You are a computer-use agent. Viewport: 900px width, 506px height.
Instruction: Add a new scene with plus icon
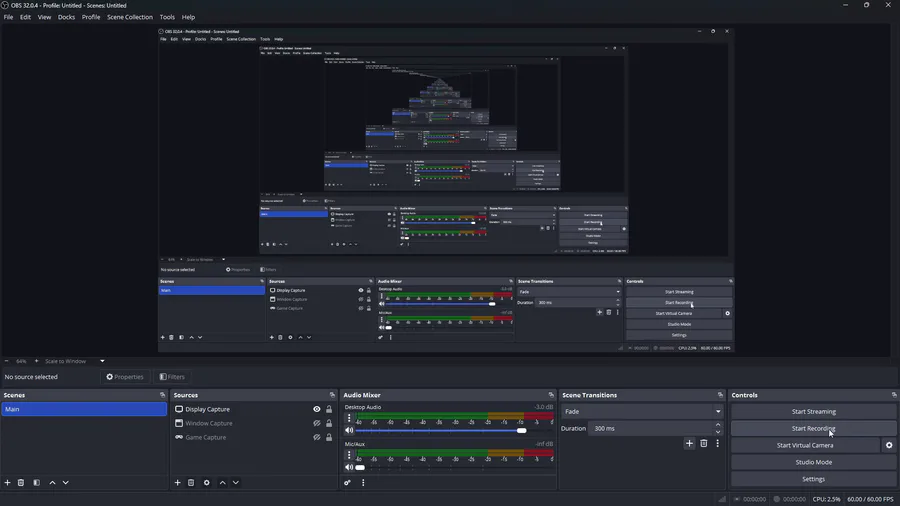click(x=7, y=482)
